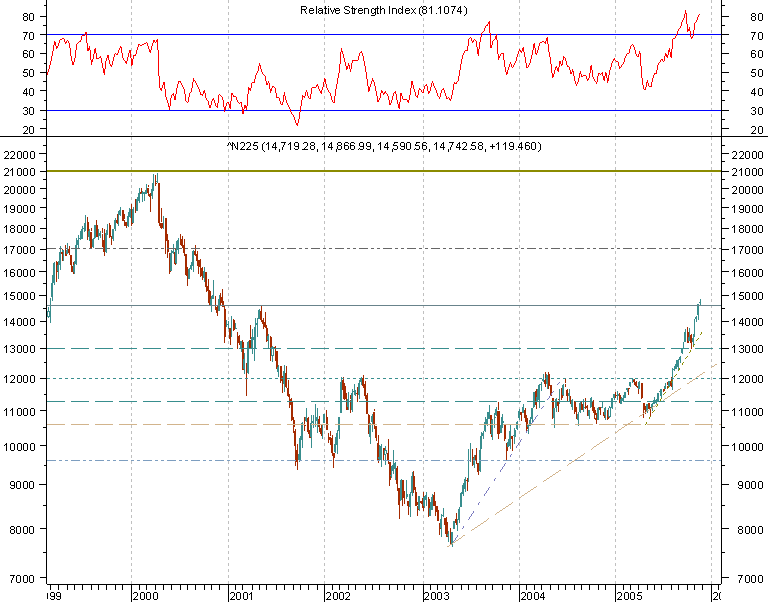Click the 17000 label on the right price axis
This screenshot has height=602, width=768.
point(747,250)
